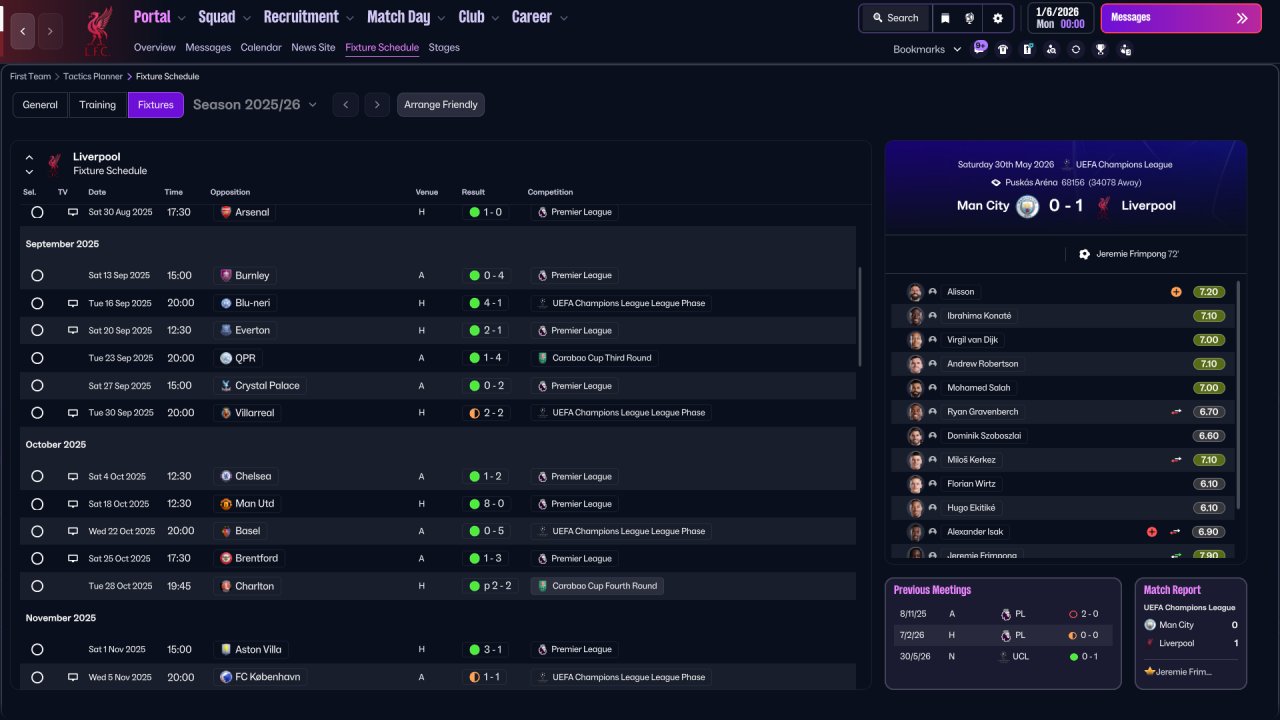
Task: Switch to the Calendar subtab
Action: pyautogui.click(x=261, y=47)
